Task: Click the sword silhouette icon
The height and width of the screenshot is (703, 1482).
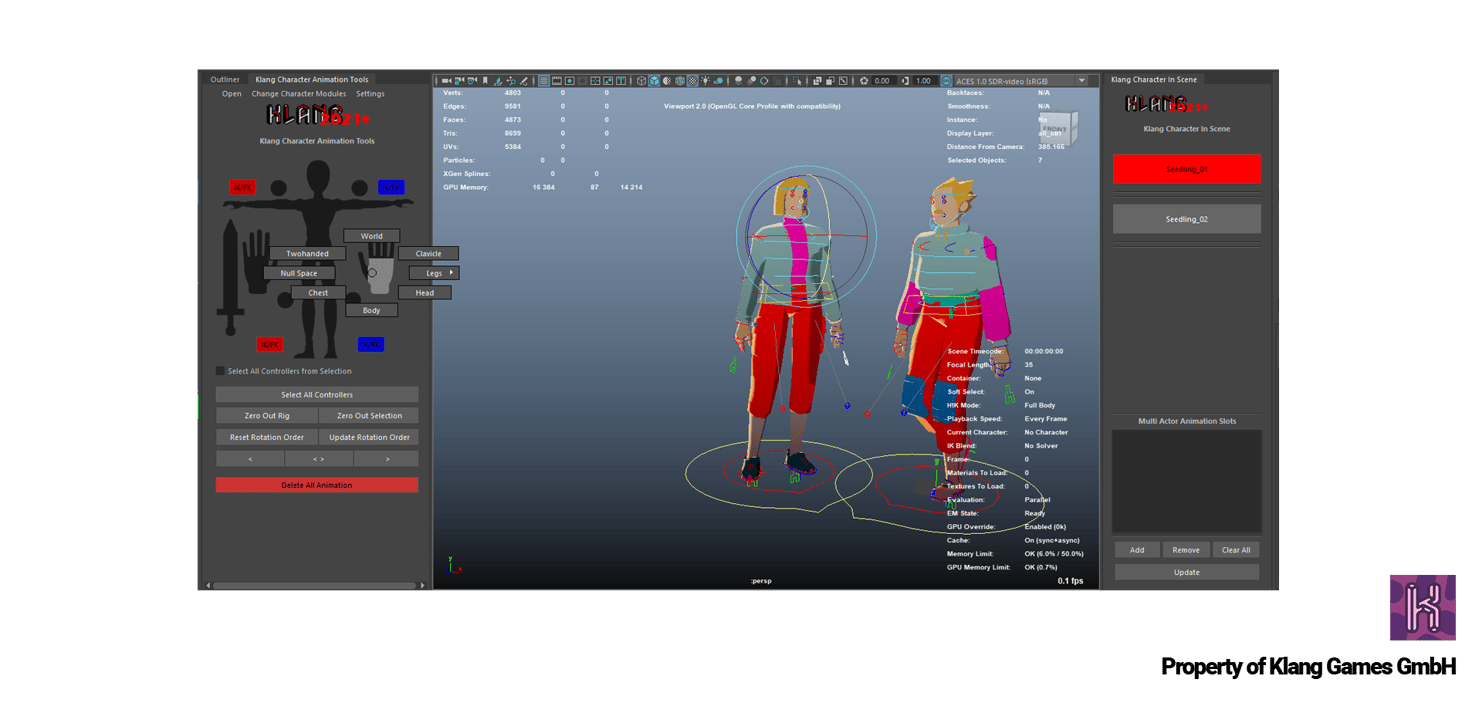Action: (x=230, y=278)
